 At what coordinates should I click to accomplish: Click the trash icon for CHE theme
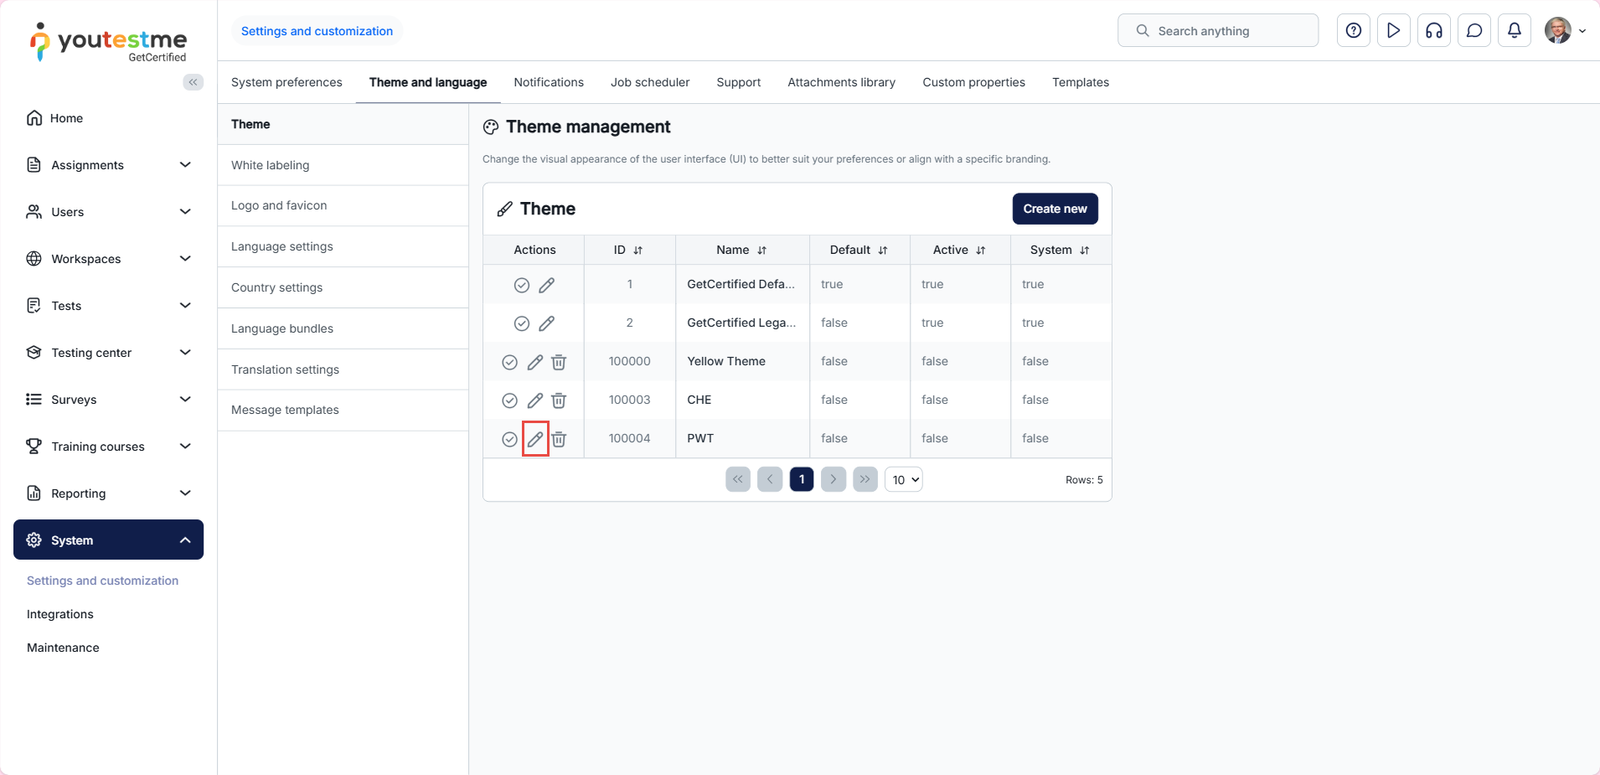click(559, 401)
